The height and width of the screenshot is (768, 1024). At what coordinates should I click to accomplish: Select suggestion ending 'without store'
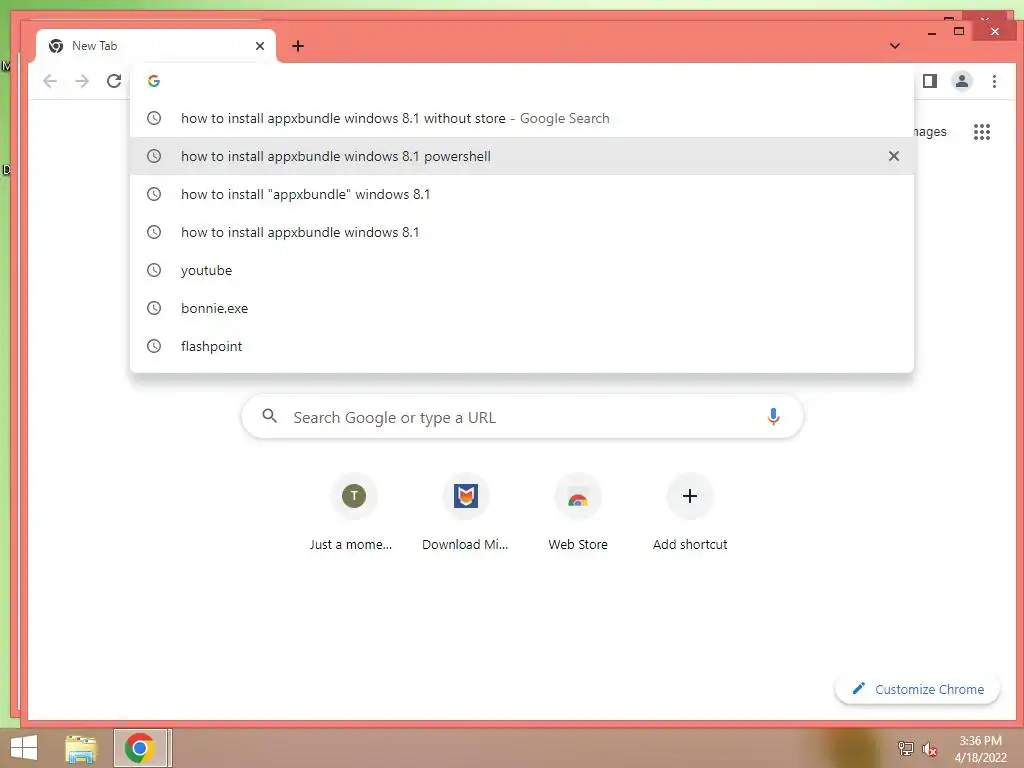click(x=522, y=118)
